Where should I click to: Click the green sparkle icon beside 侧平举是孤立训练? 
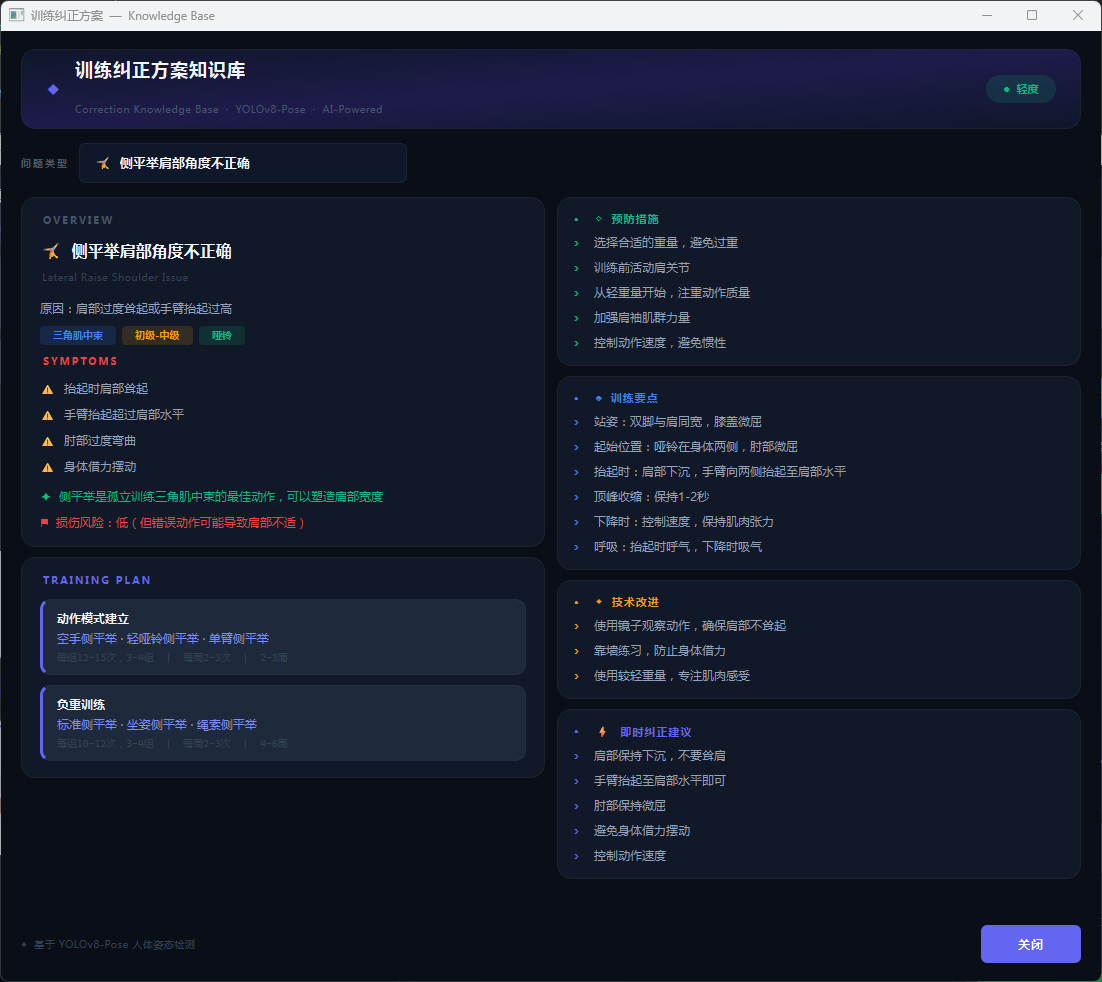pyautogui.click(x=45, y=497)
